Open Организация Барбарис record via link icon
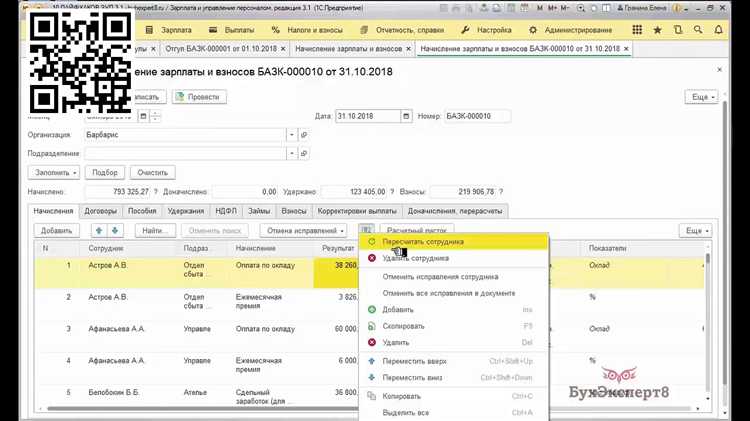 pos(304,135)
